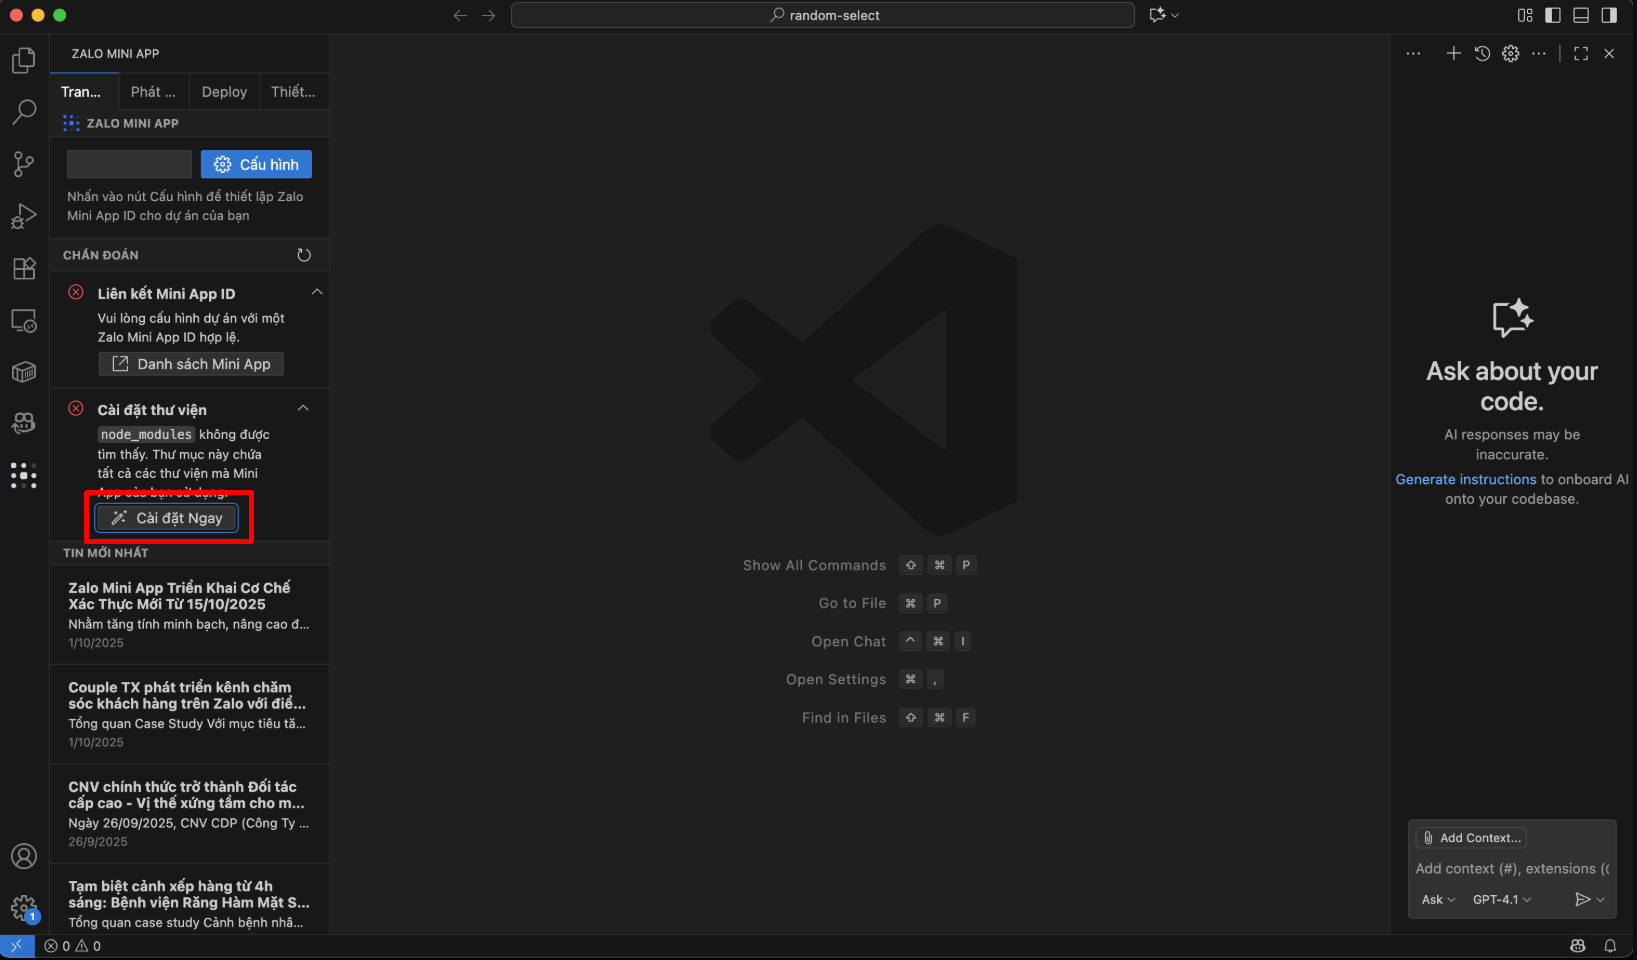Screen dimensions: 1637x960
Task: Click the Cấu hình button
Action: click(256, 165)
